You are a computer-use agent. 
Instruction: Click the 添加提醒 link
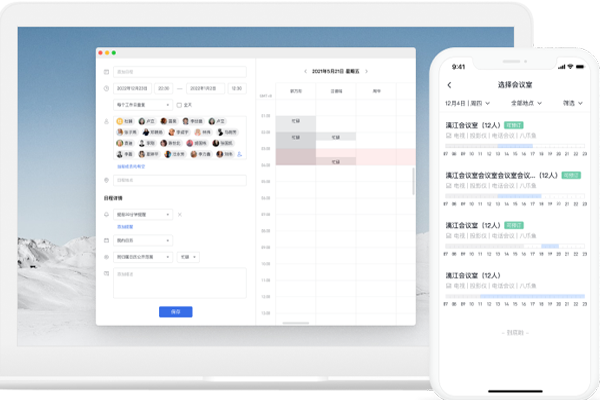pyautogui.click(x=125, y=227)
